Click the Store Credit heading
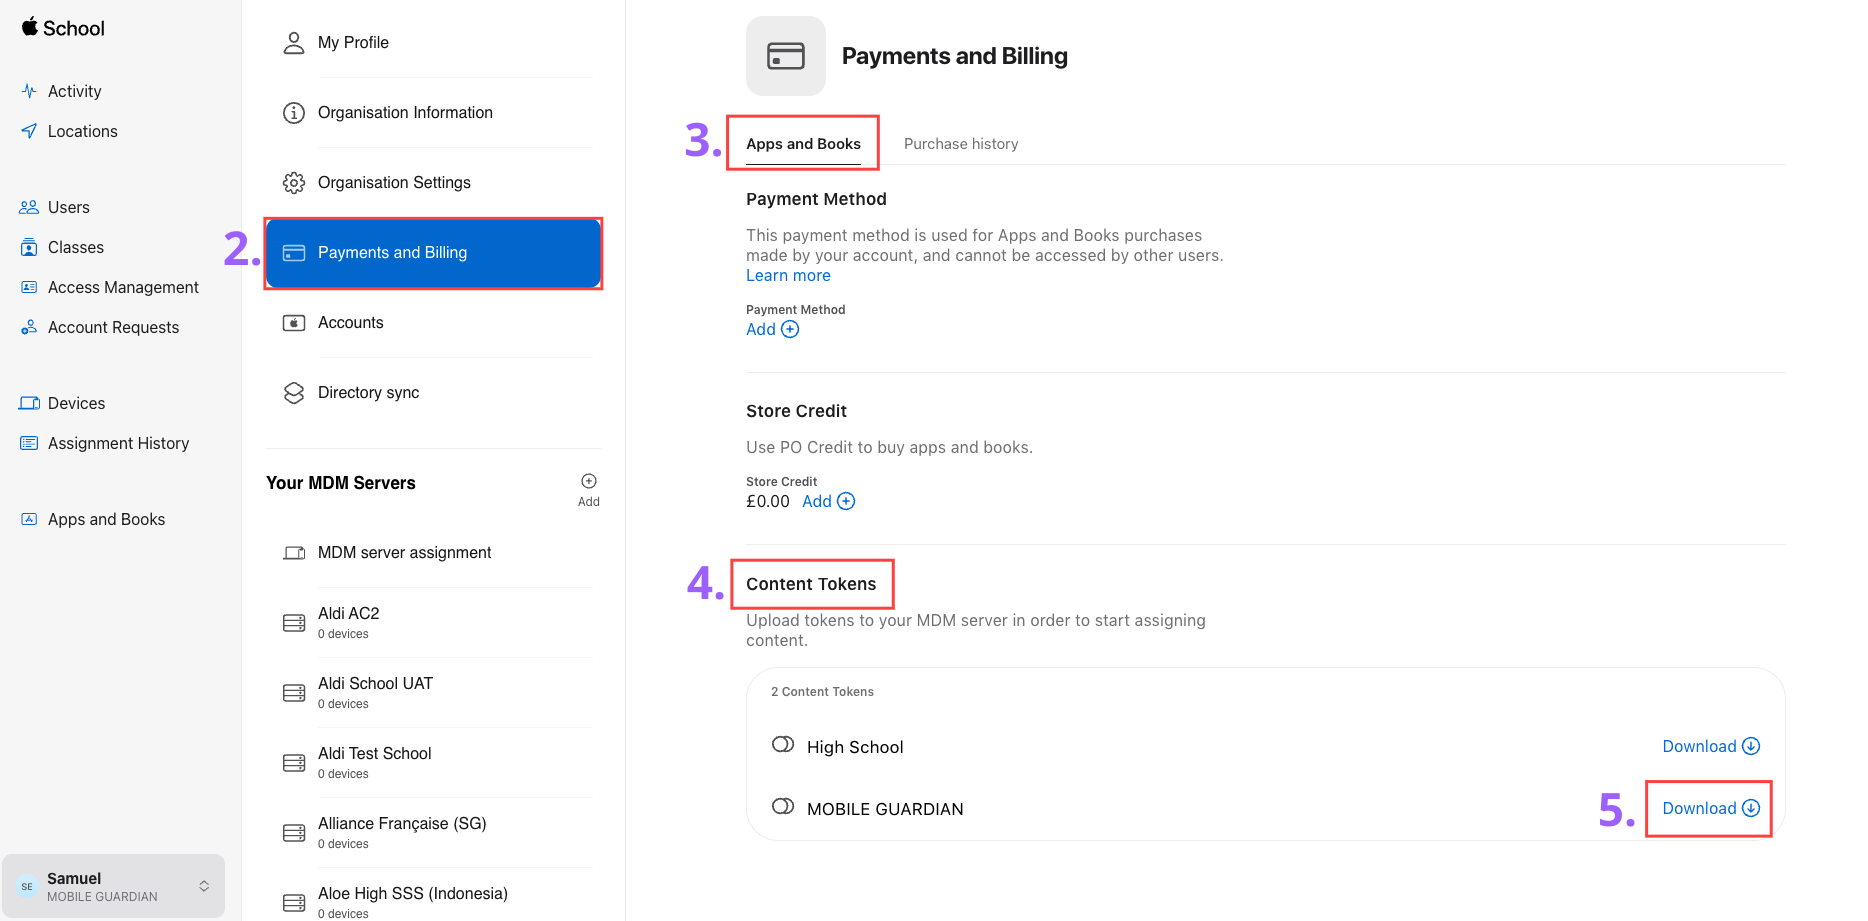The width and height of the screenshot is (1868, 921). (796, 411)
